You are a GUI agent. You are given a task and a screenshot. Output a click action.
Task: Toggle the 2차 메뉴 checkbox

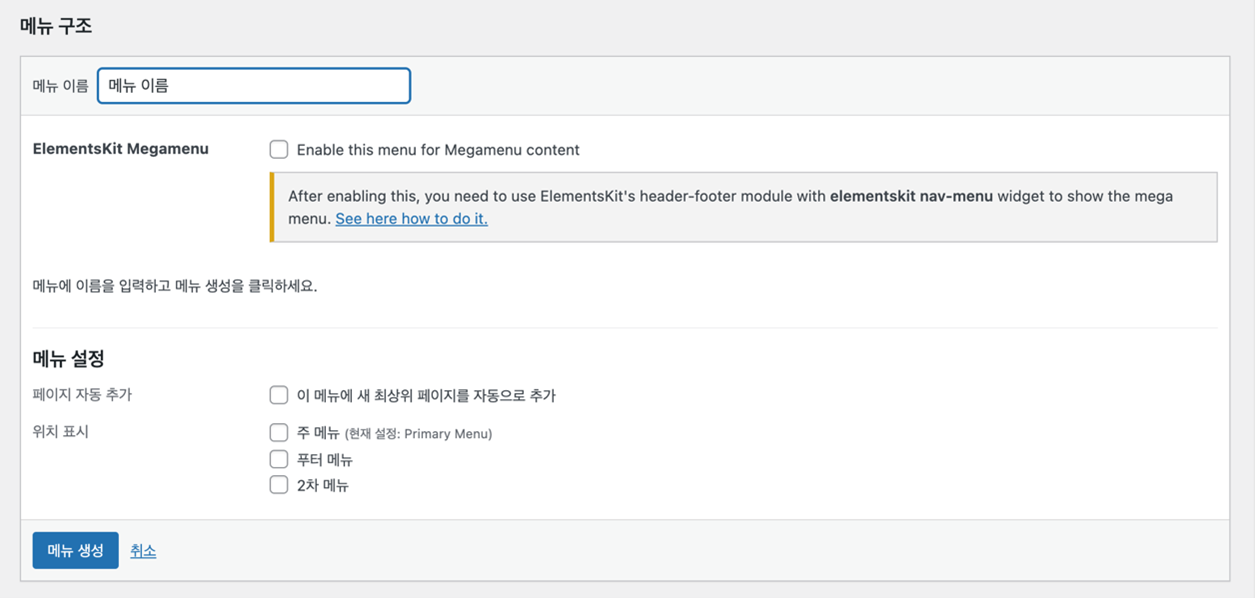tap(279, 485)
